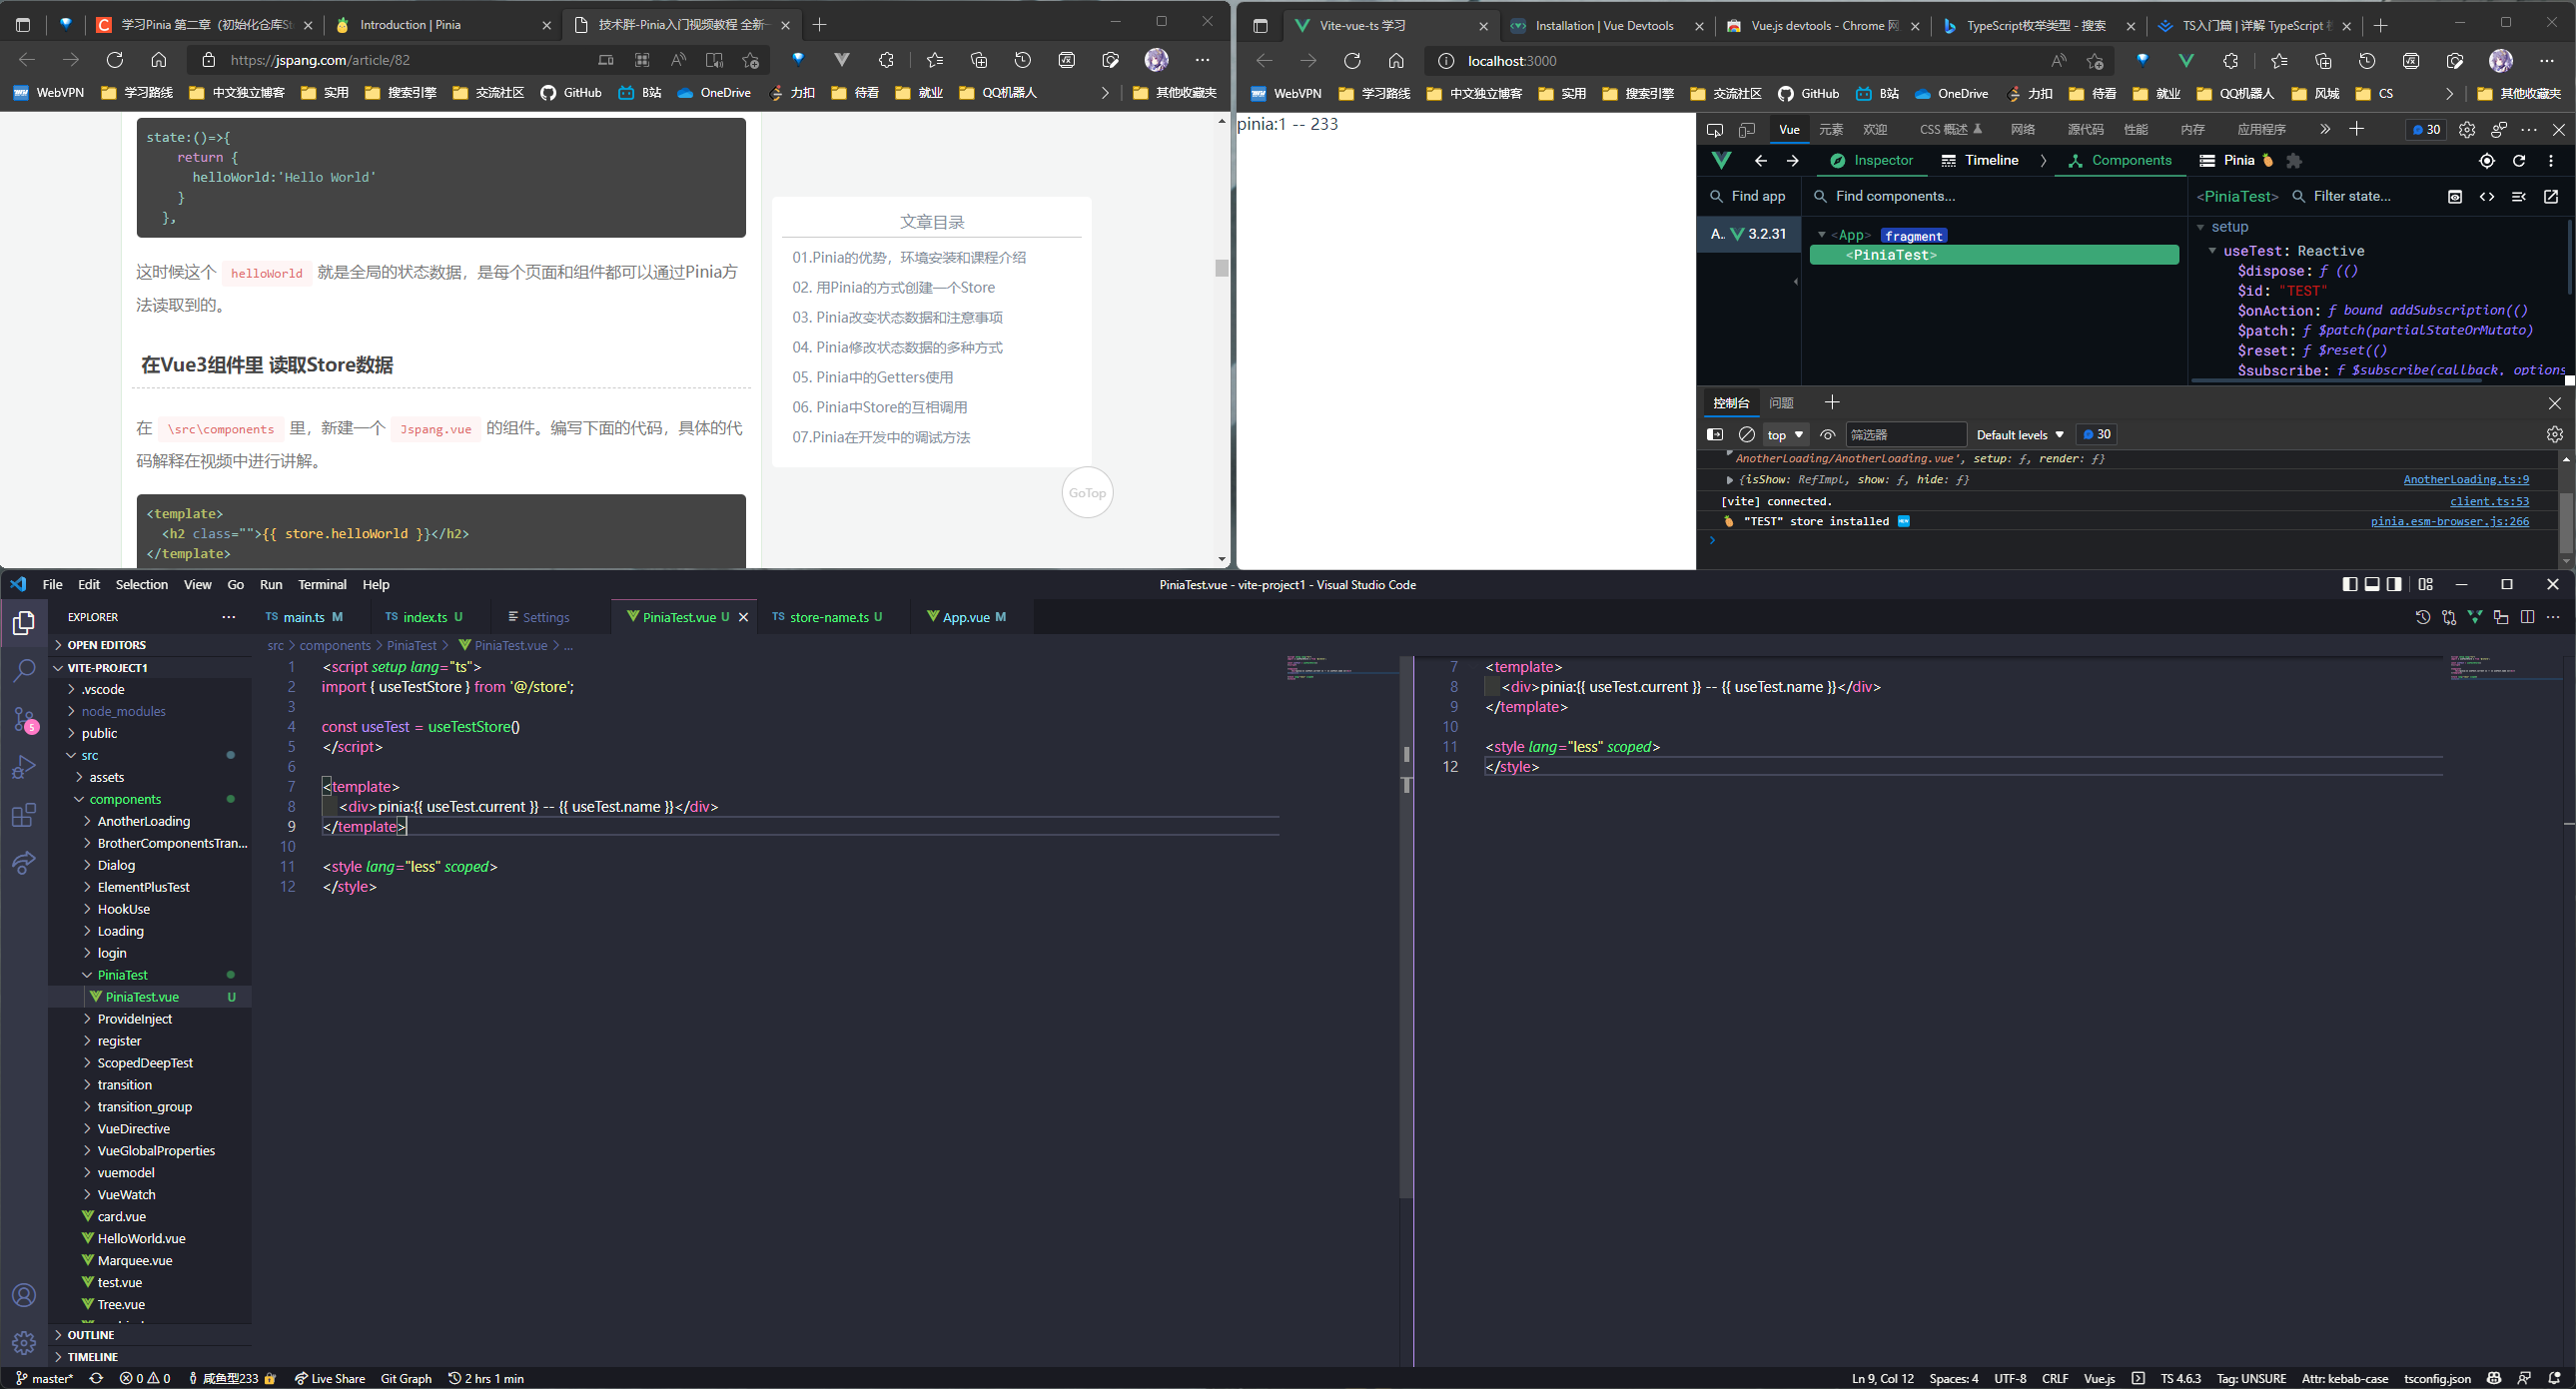Click clear console icon in DevTools

pyautogui.click(x=1747, y=434)
